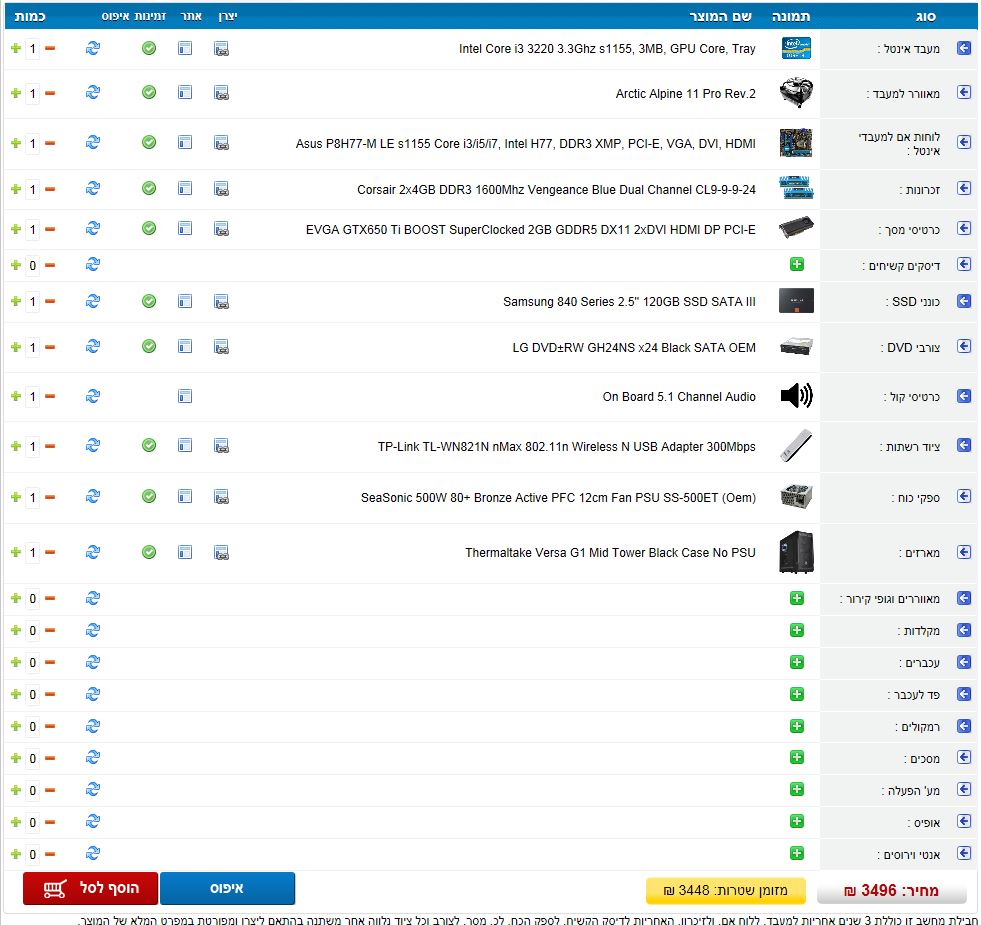The height and width of the screenshot is (925, 981).
Task: Click the site info icon for Corsair Vengeance memory
Action: (x=185, y=189)
